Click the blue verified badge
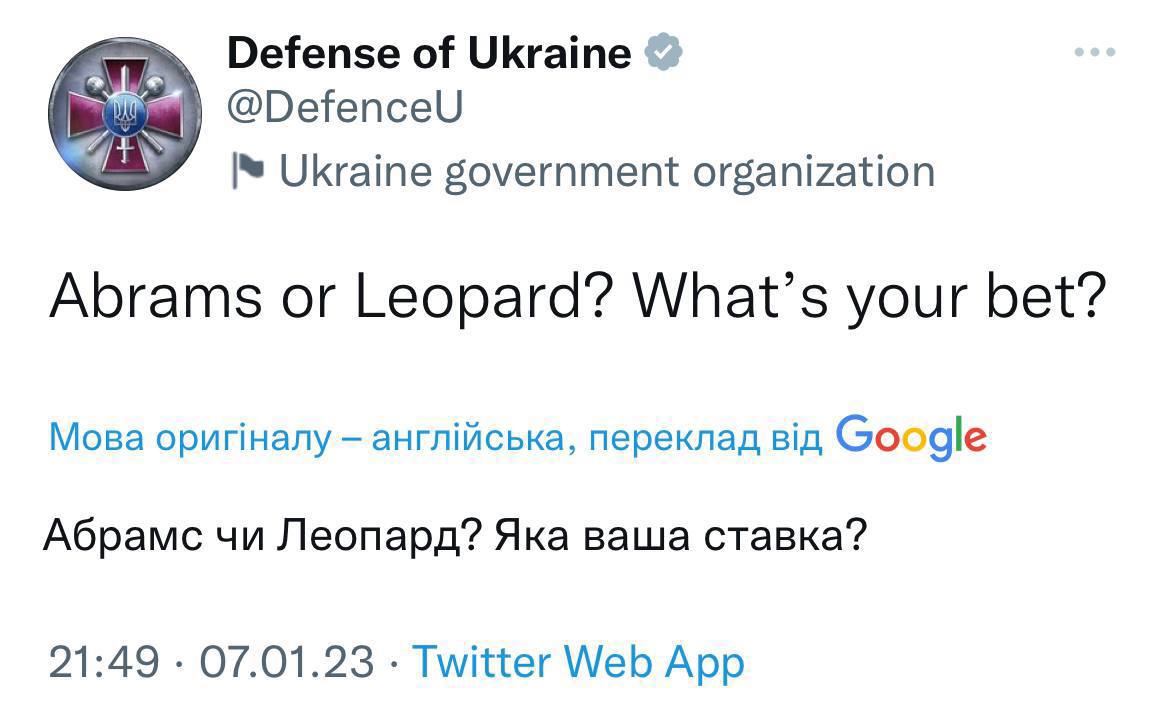The image size is (1170, 714). pos(662,51)
